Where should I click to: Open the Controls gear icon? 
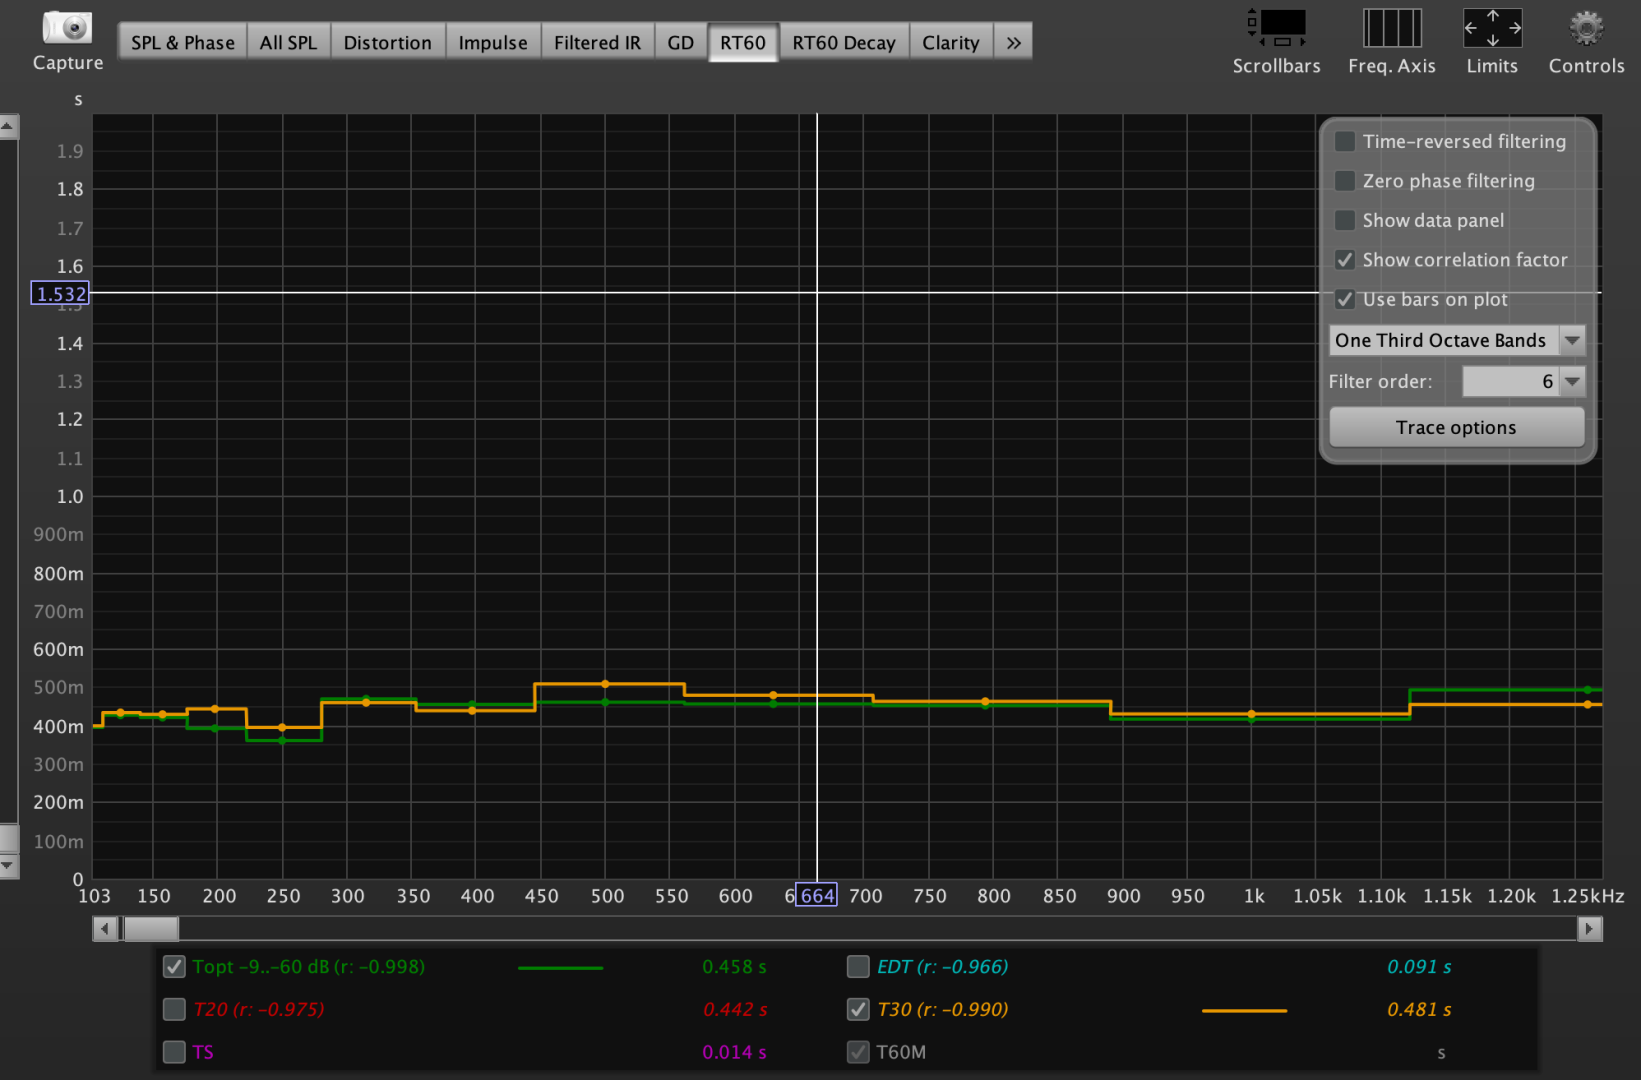1586,28
